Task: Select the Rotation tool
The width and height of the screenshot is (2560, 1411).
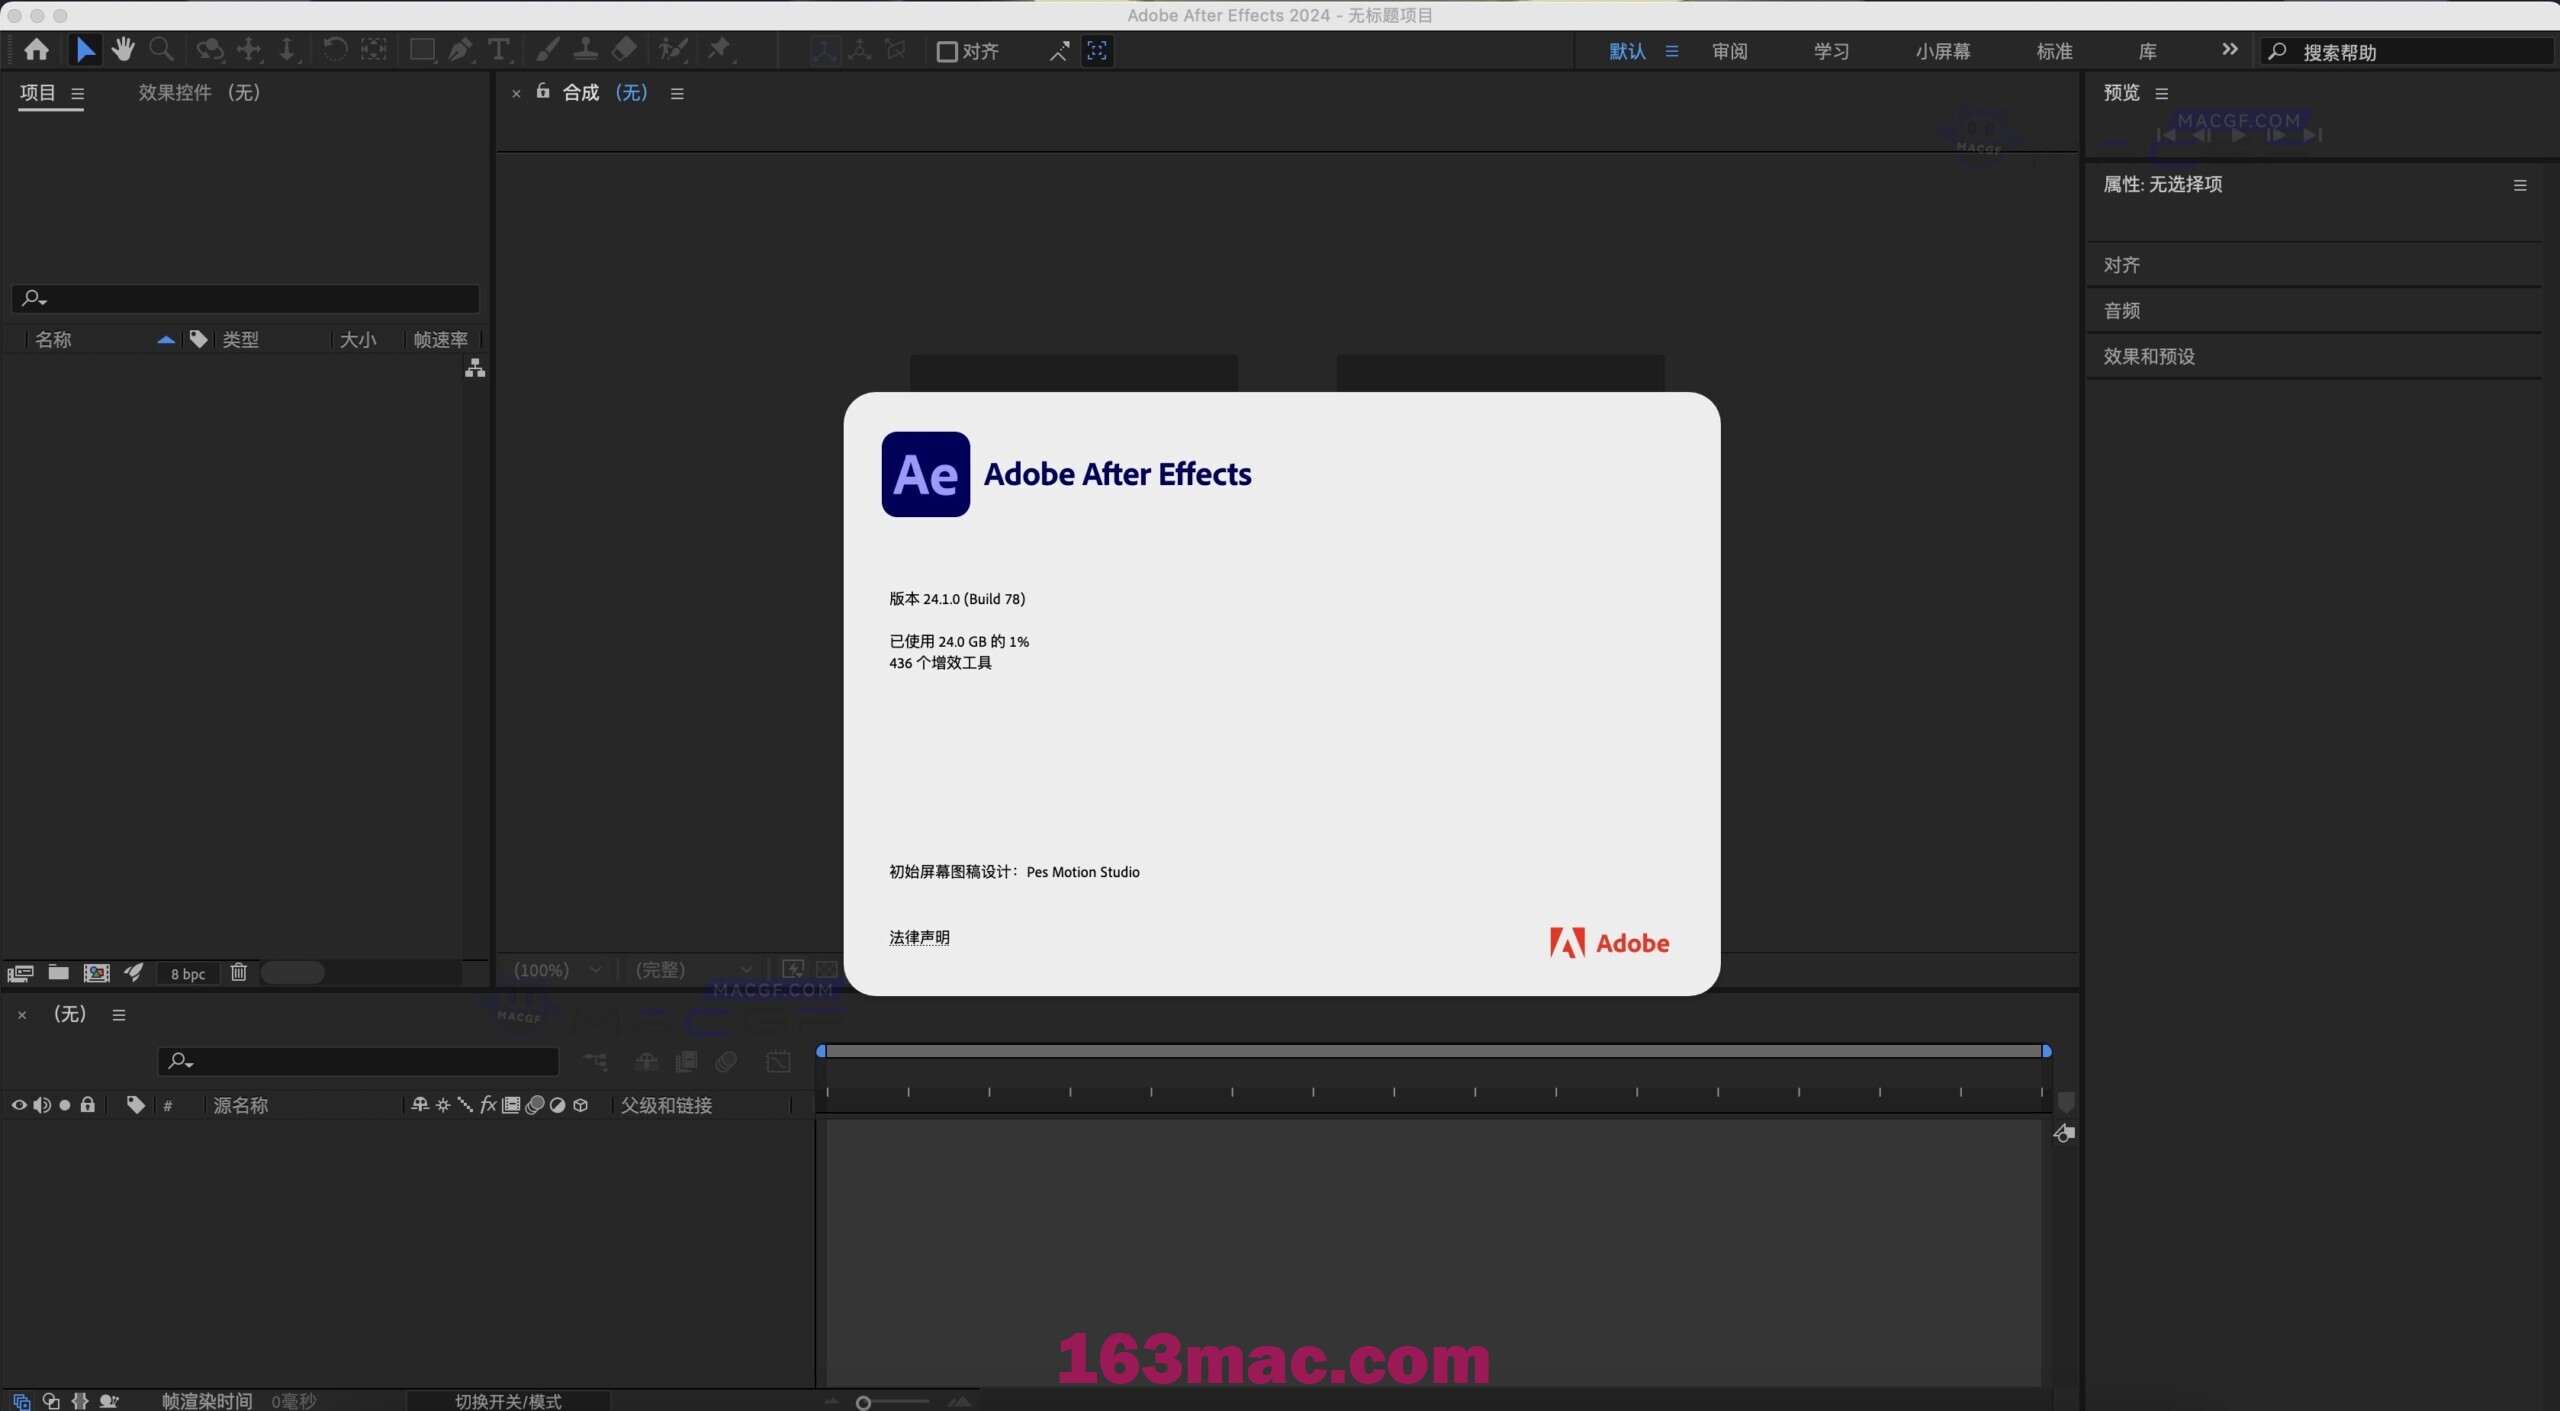Action: pyautogui.click(x=335, y=50)
